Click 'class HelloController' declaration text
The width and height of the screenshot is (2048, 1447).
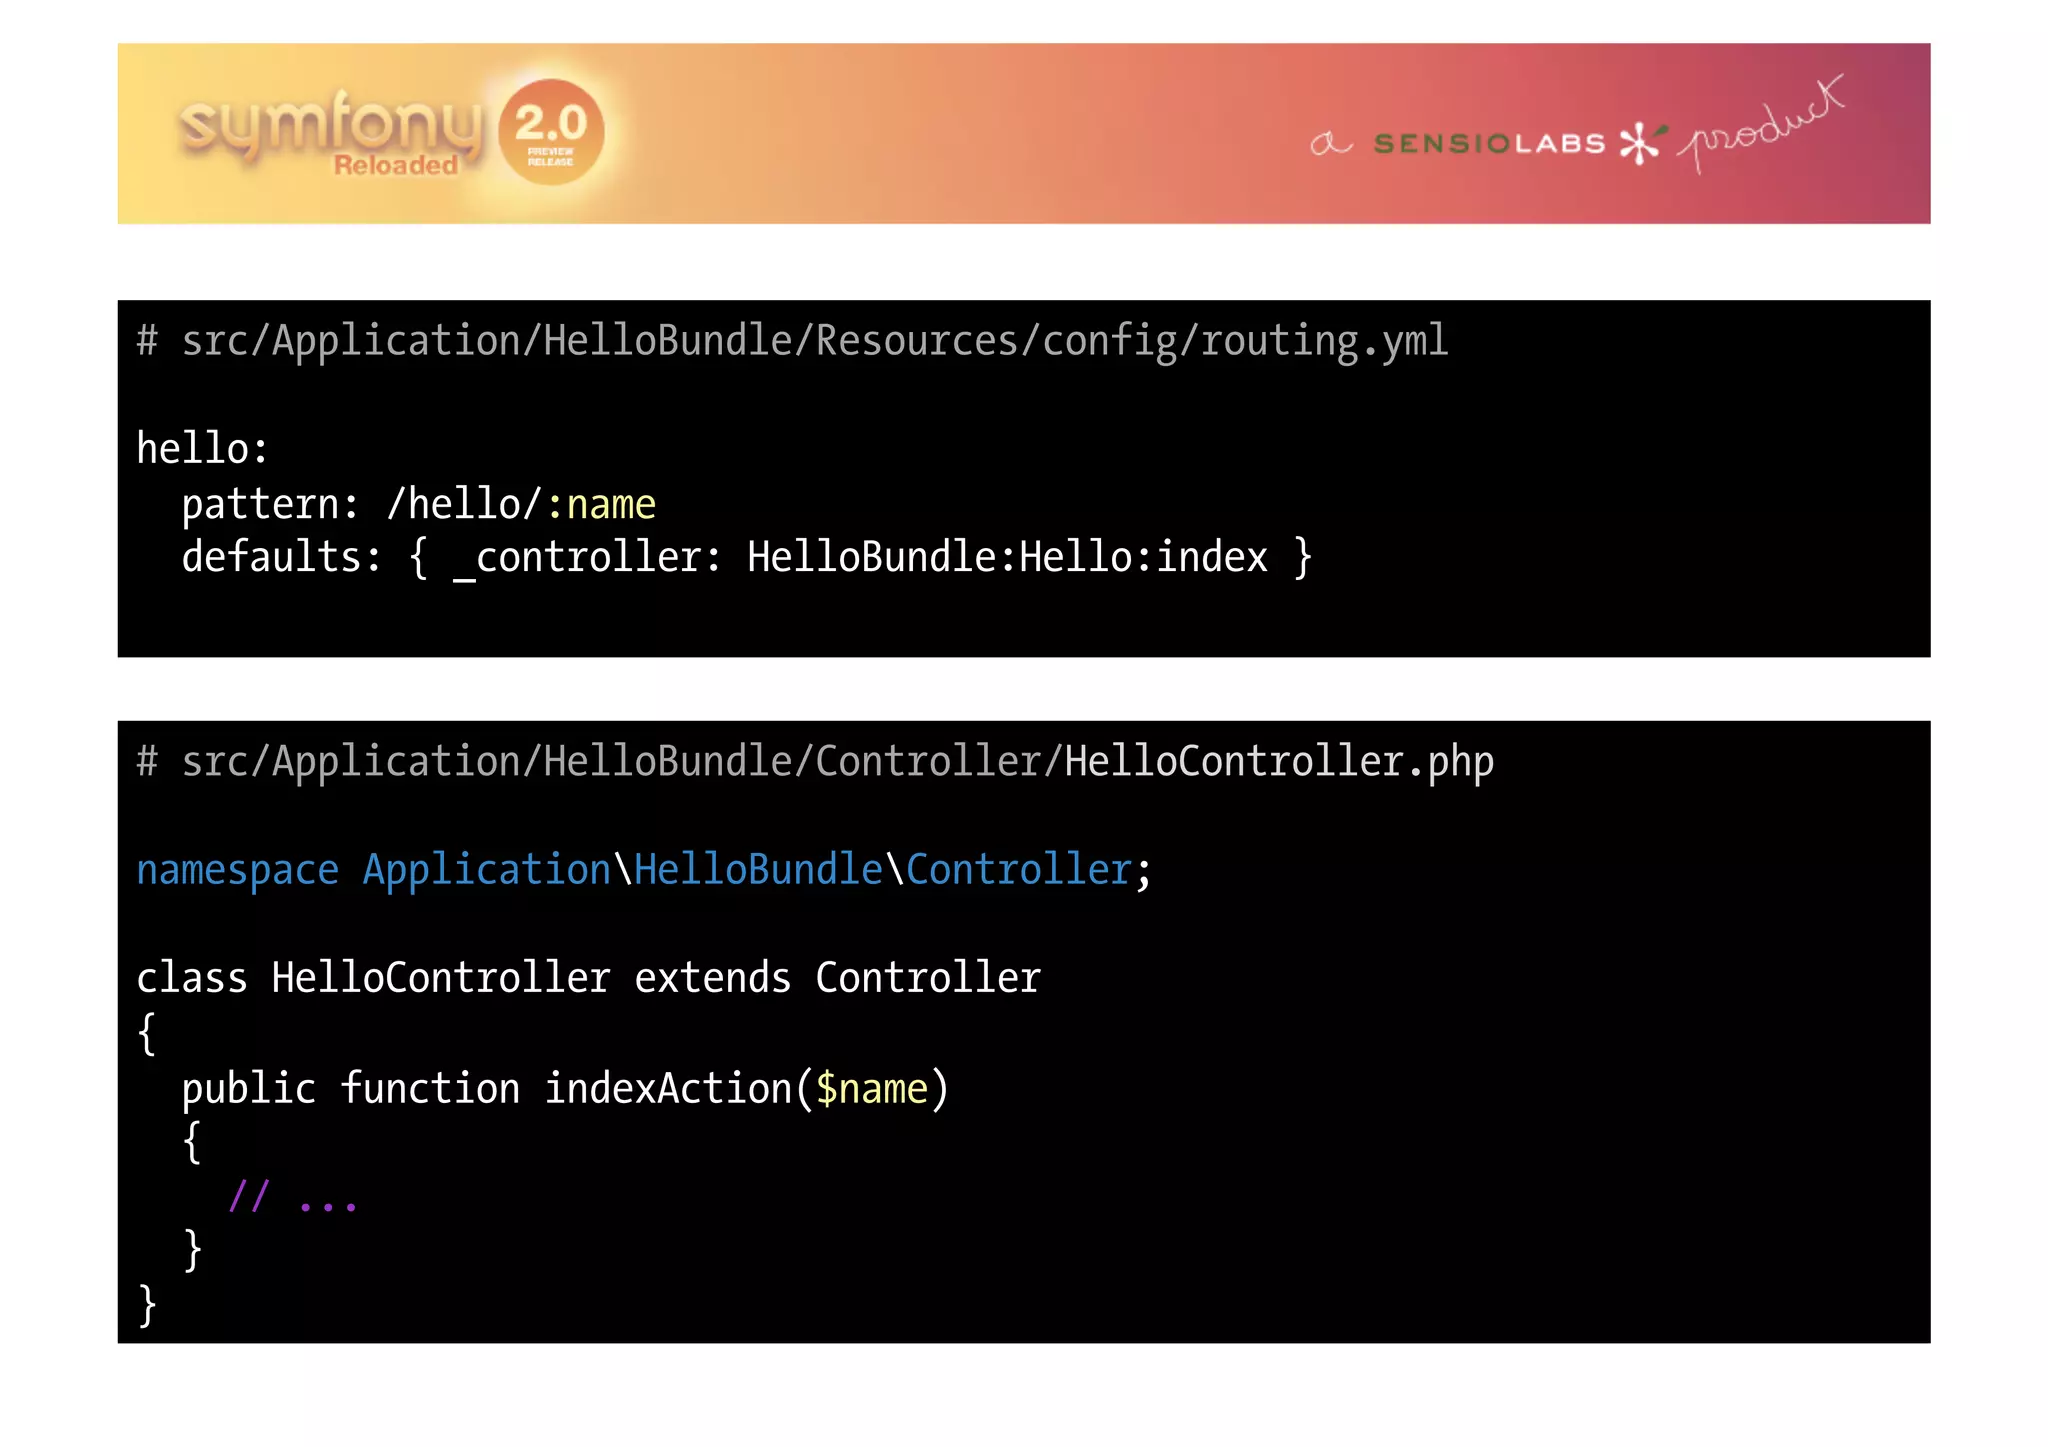pos(372,978)
